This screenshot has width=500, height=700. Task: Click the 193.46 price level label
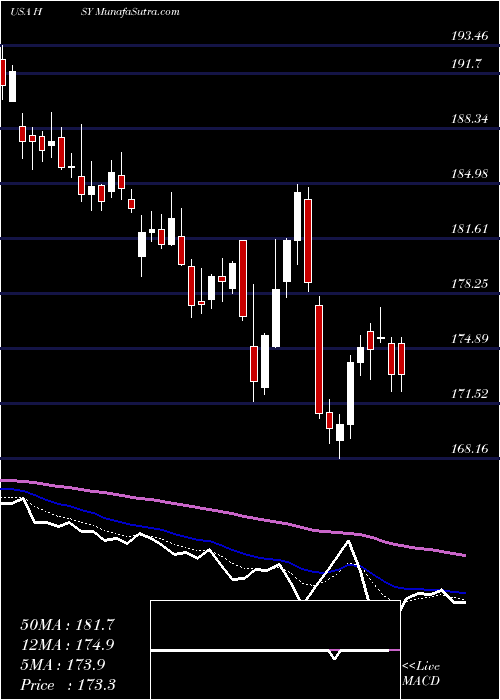[x=470, y=36]
